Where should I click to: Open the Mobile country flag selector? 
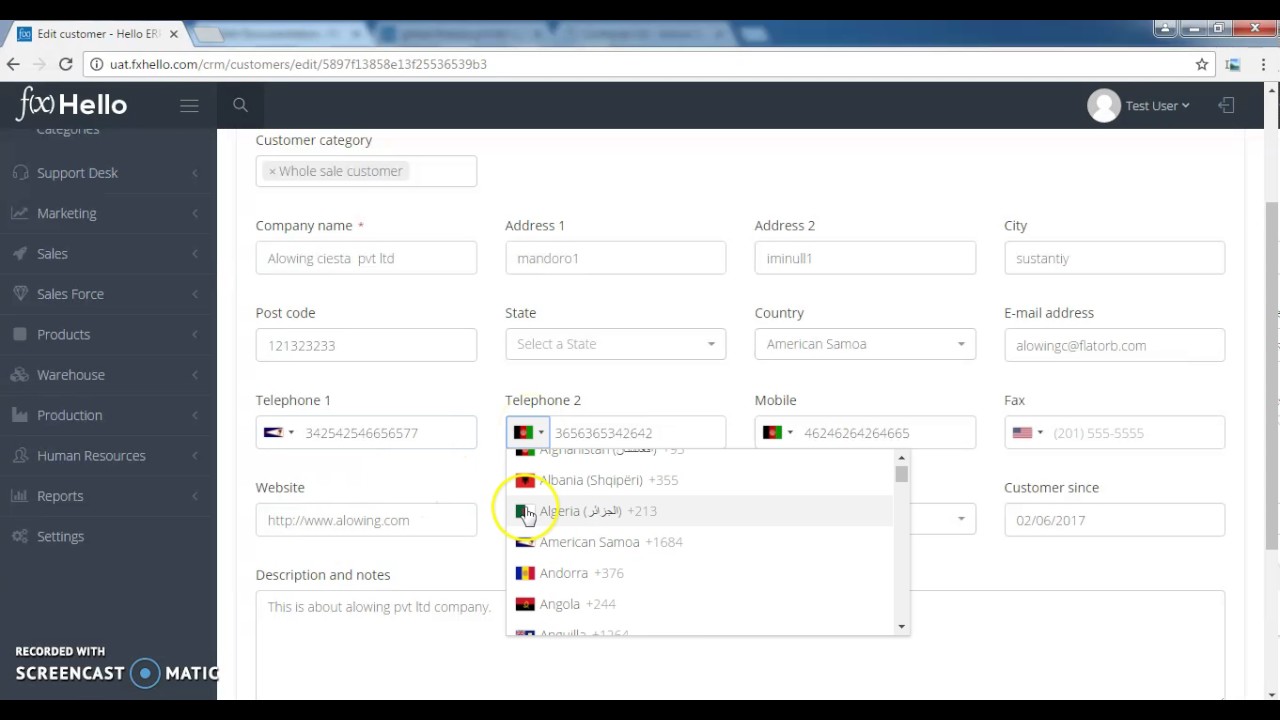click(x=778, y=433)
